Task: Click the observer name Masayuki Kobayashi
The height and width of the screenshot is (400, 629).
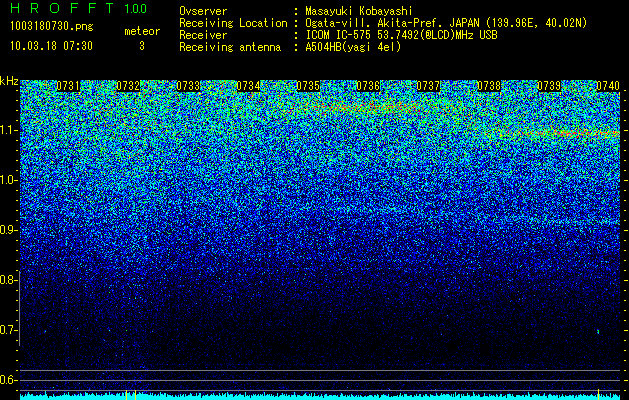Action: 359,11
